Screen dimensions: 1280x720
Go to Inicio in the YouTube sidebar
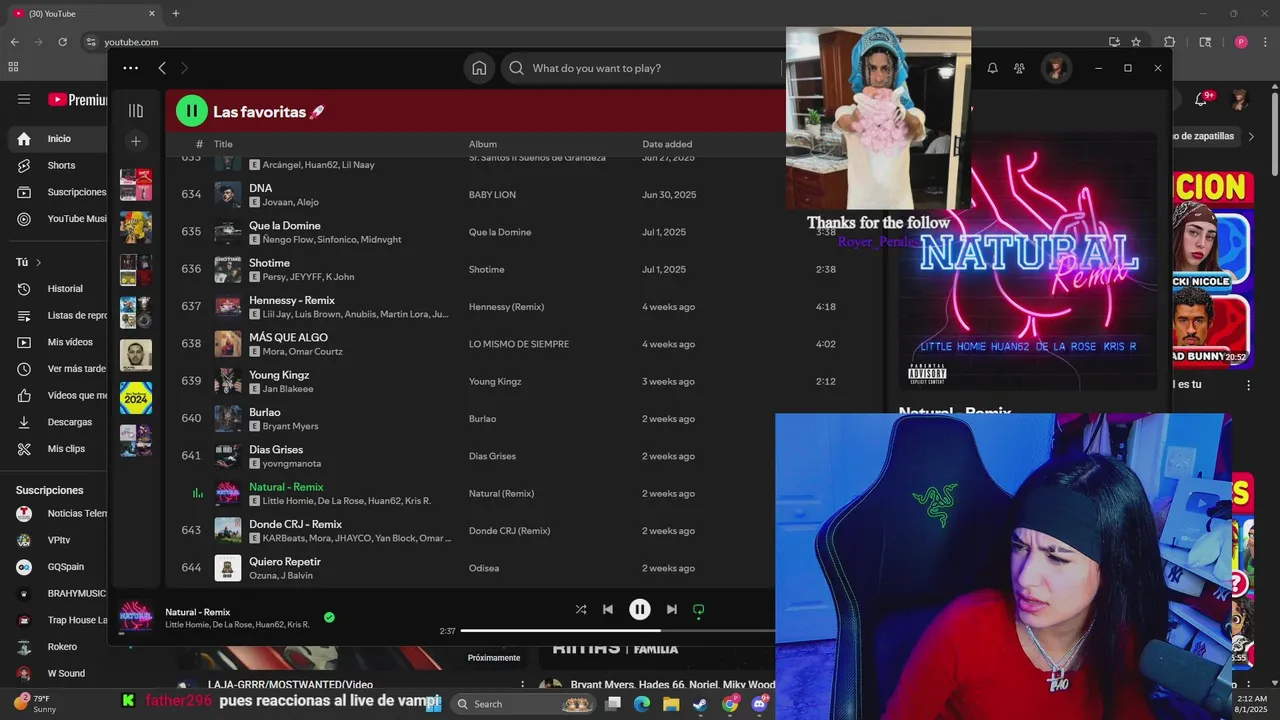[x=59, y=139]
